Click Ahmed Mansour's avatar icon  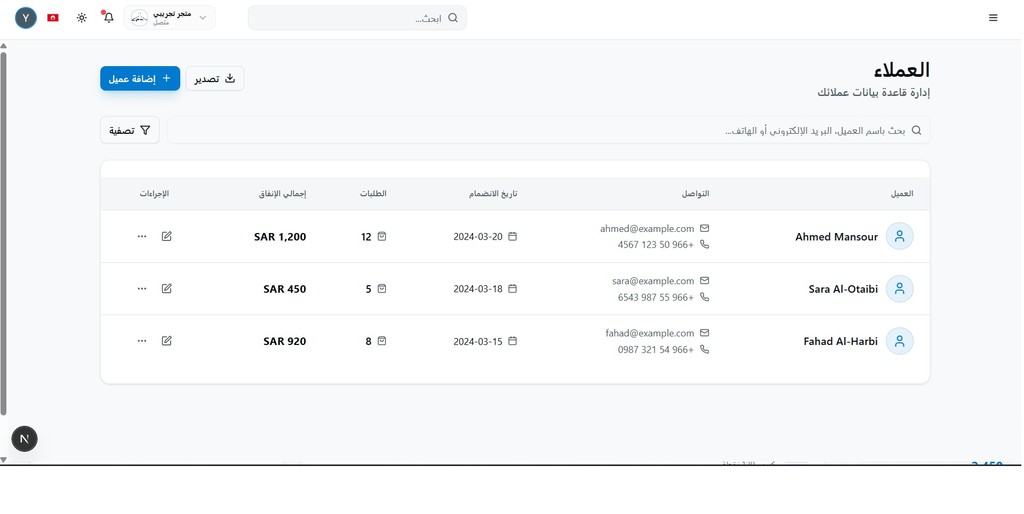[899, 236]
